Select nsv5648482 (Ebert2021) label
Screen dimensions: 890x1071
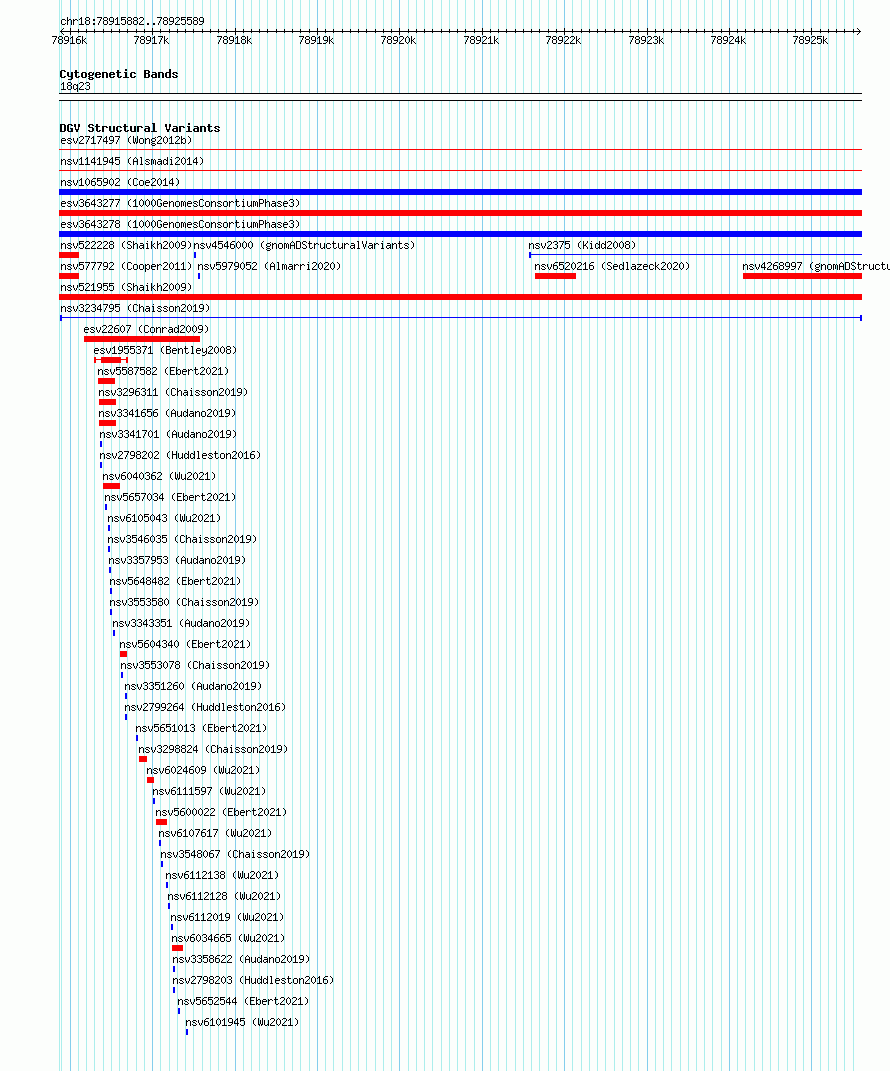tap(176, 582)
